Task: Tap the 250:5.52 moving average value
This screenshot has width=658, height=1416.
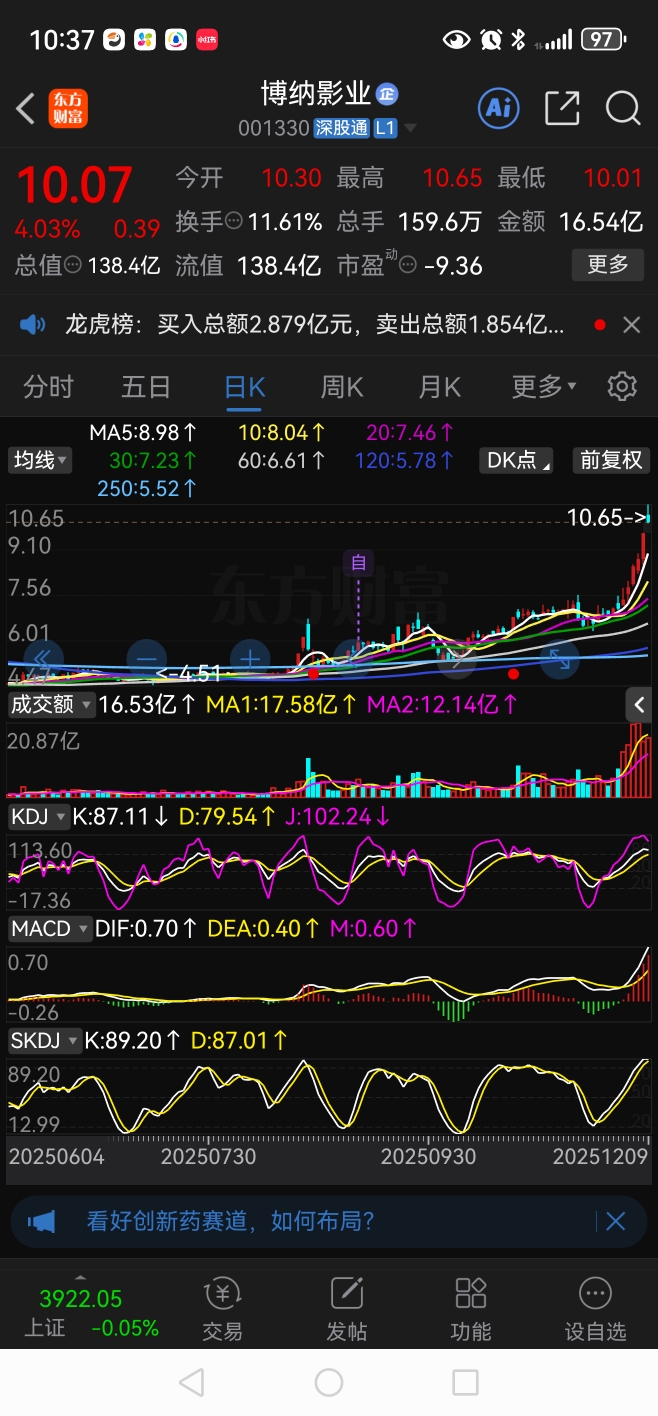Action: (x=147, y=489)
